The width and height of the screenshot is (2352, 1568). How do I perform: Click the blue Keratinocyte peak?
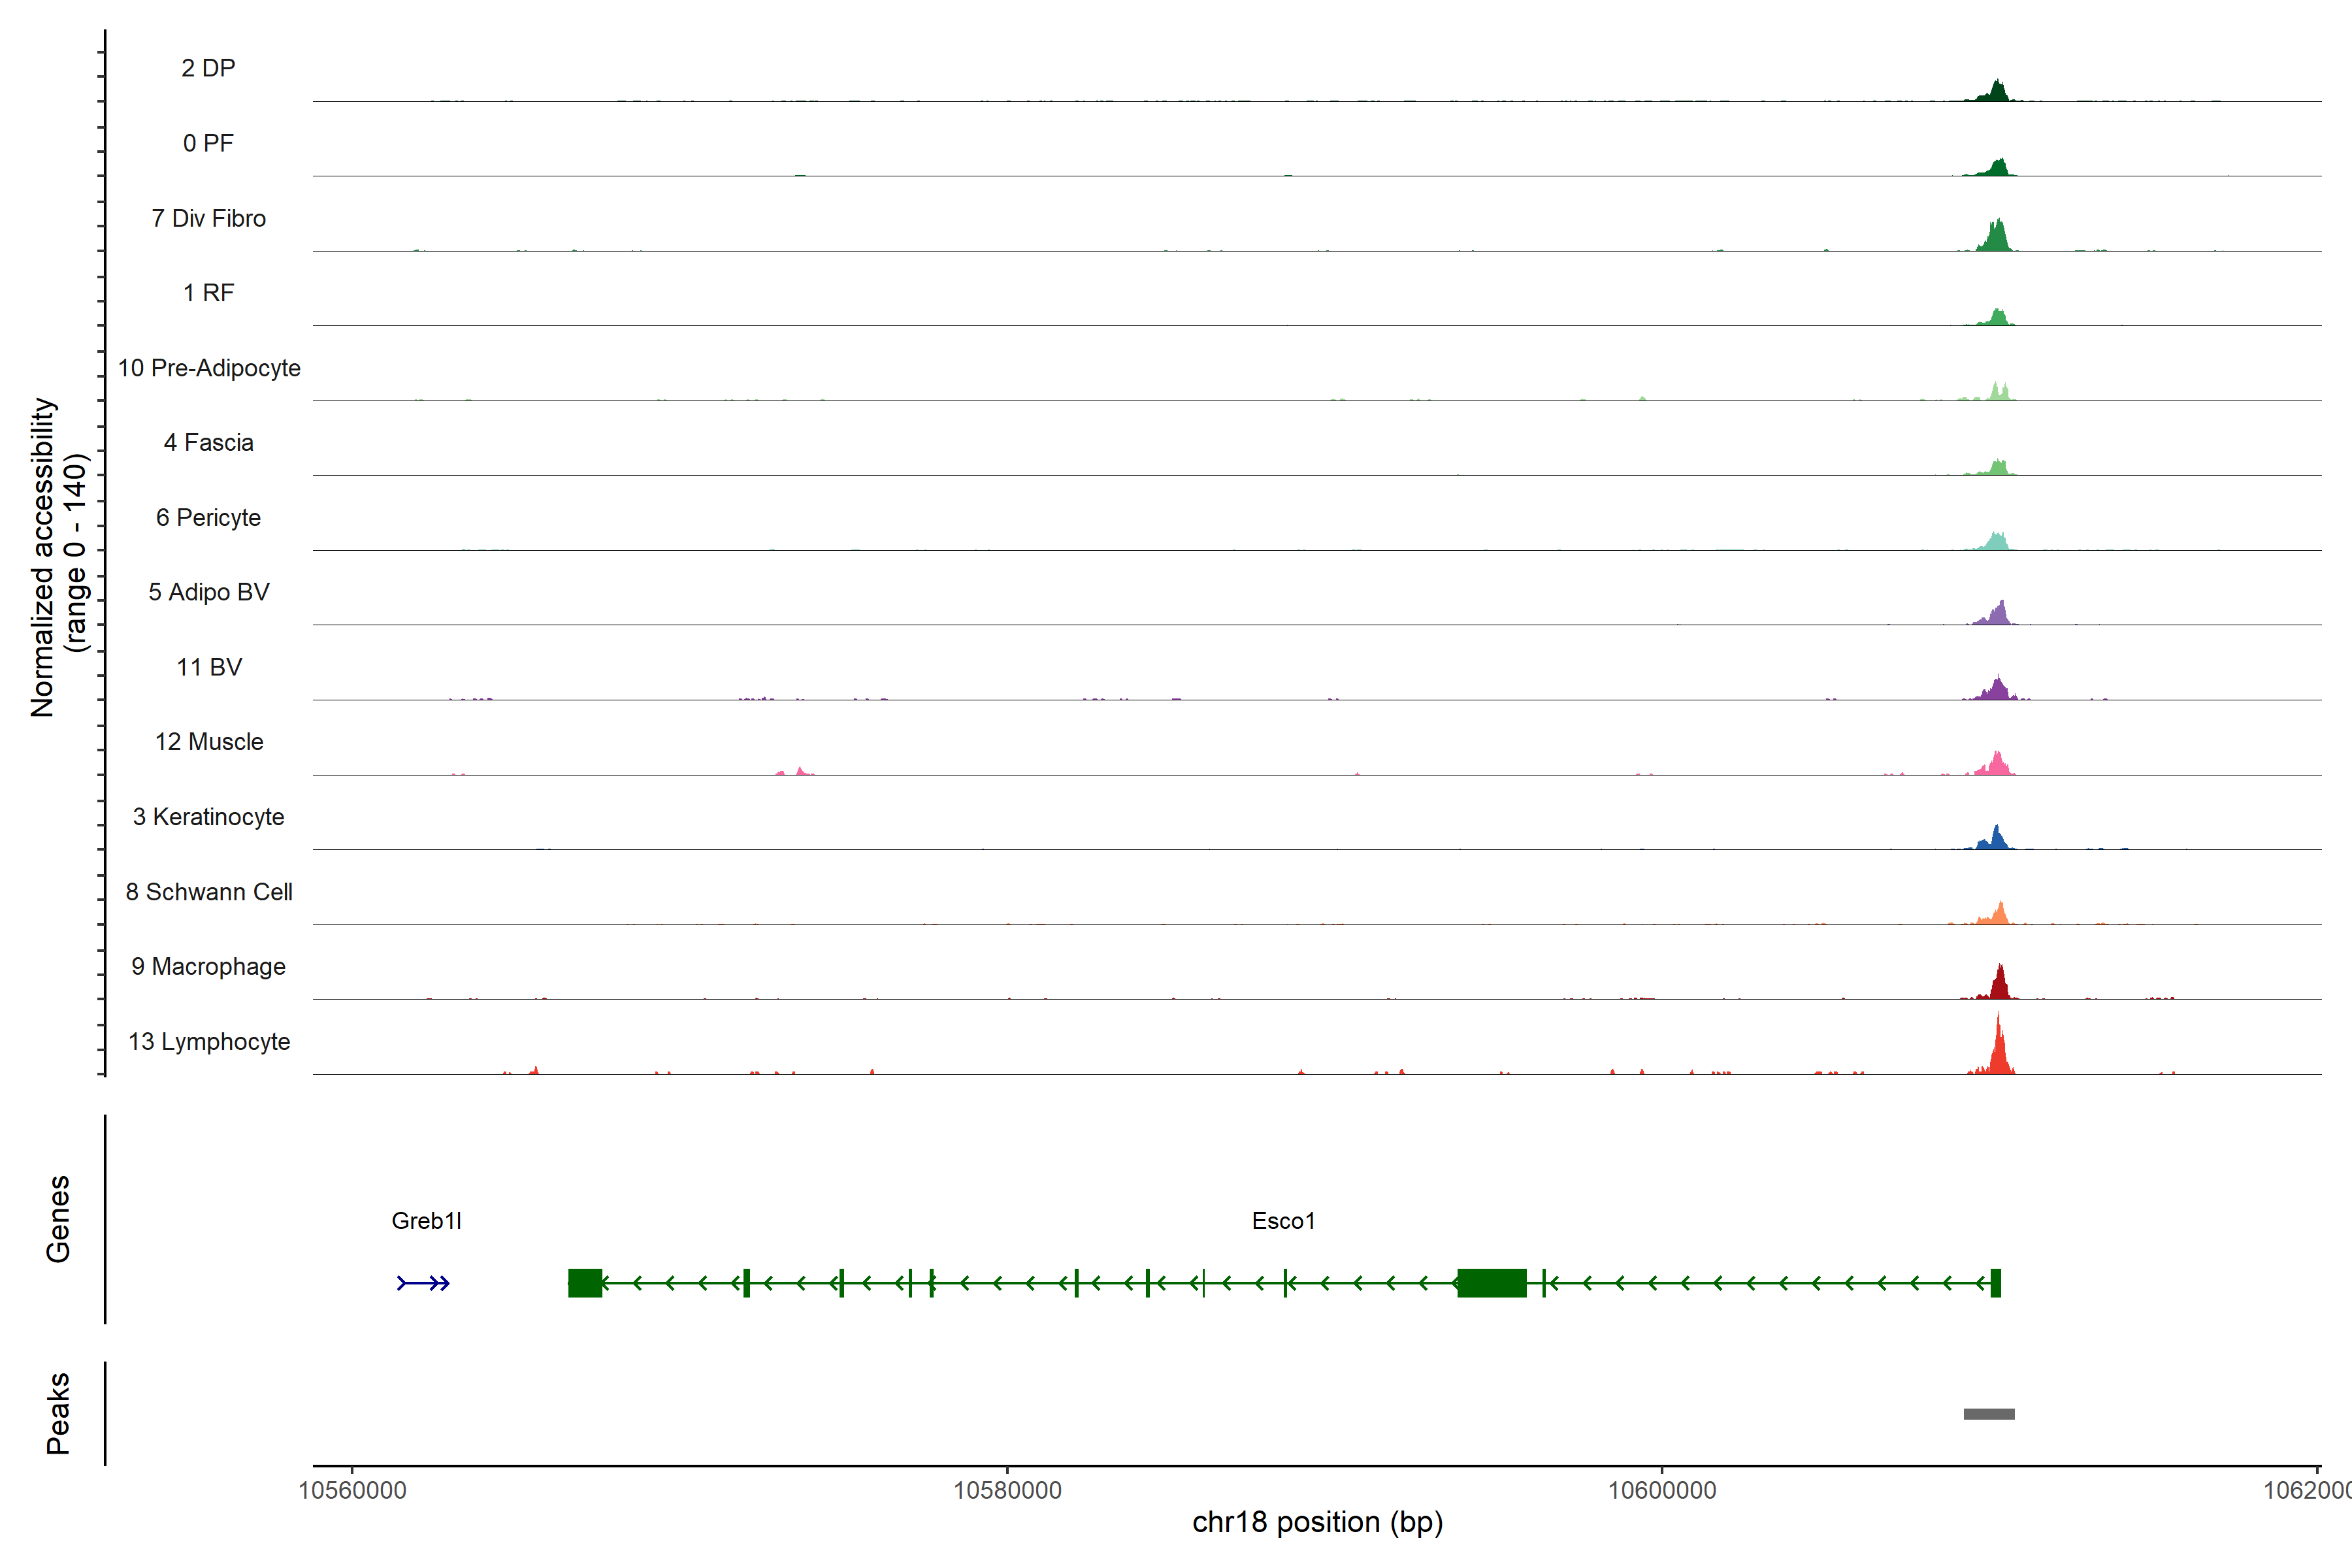tap(1996, 839)
